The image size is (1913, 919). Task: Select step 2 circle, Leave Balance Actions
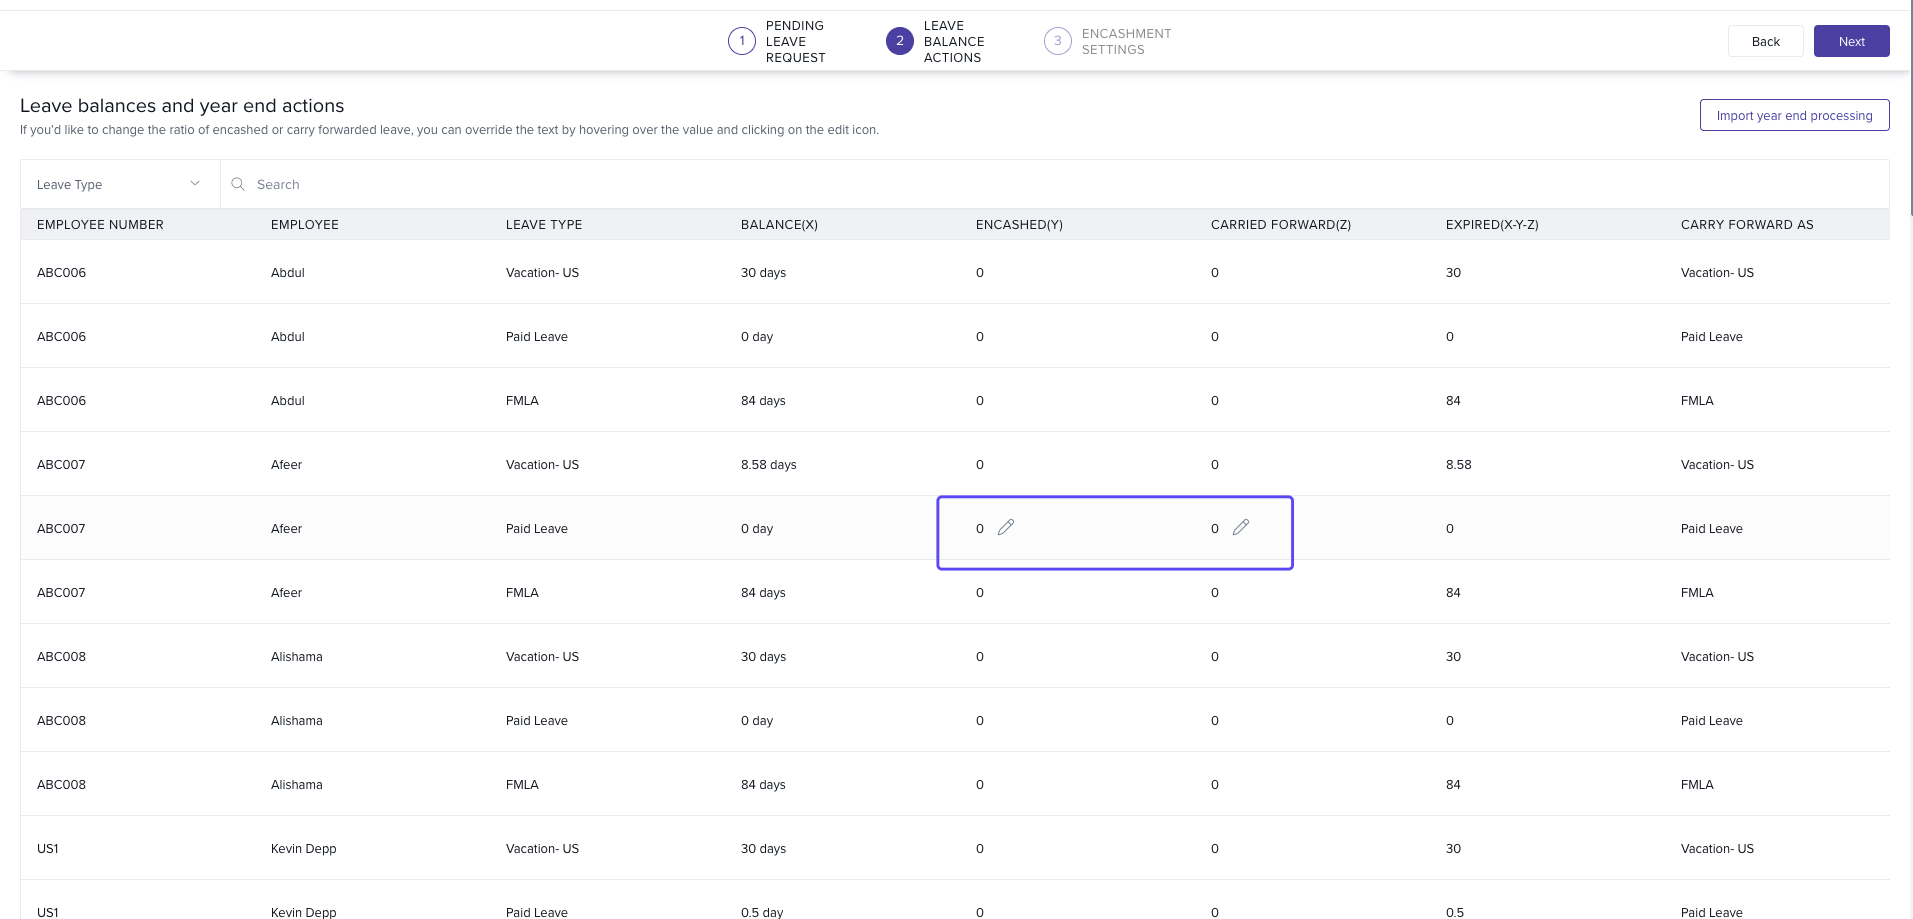[x=899, y=41]
